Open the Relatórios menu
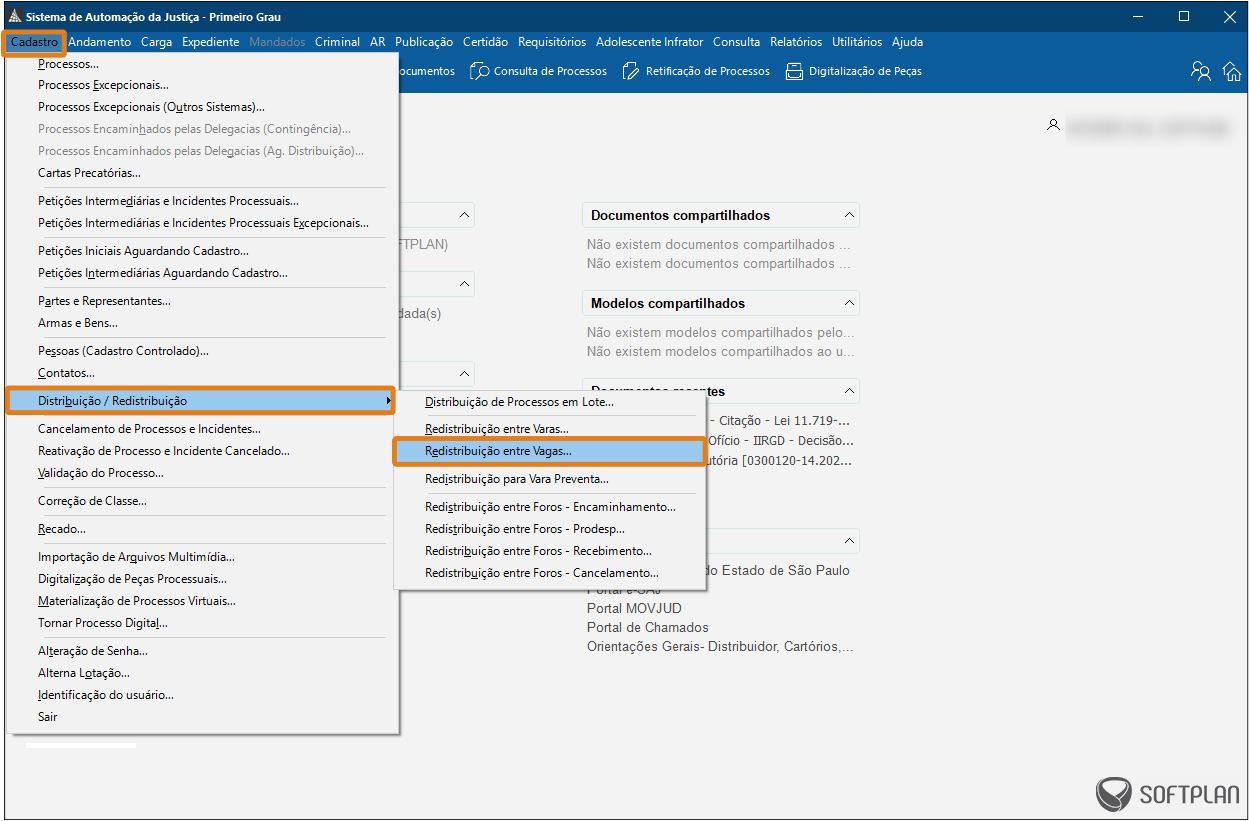Screen dimensions: 1249x821 pos(796,42)
